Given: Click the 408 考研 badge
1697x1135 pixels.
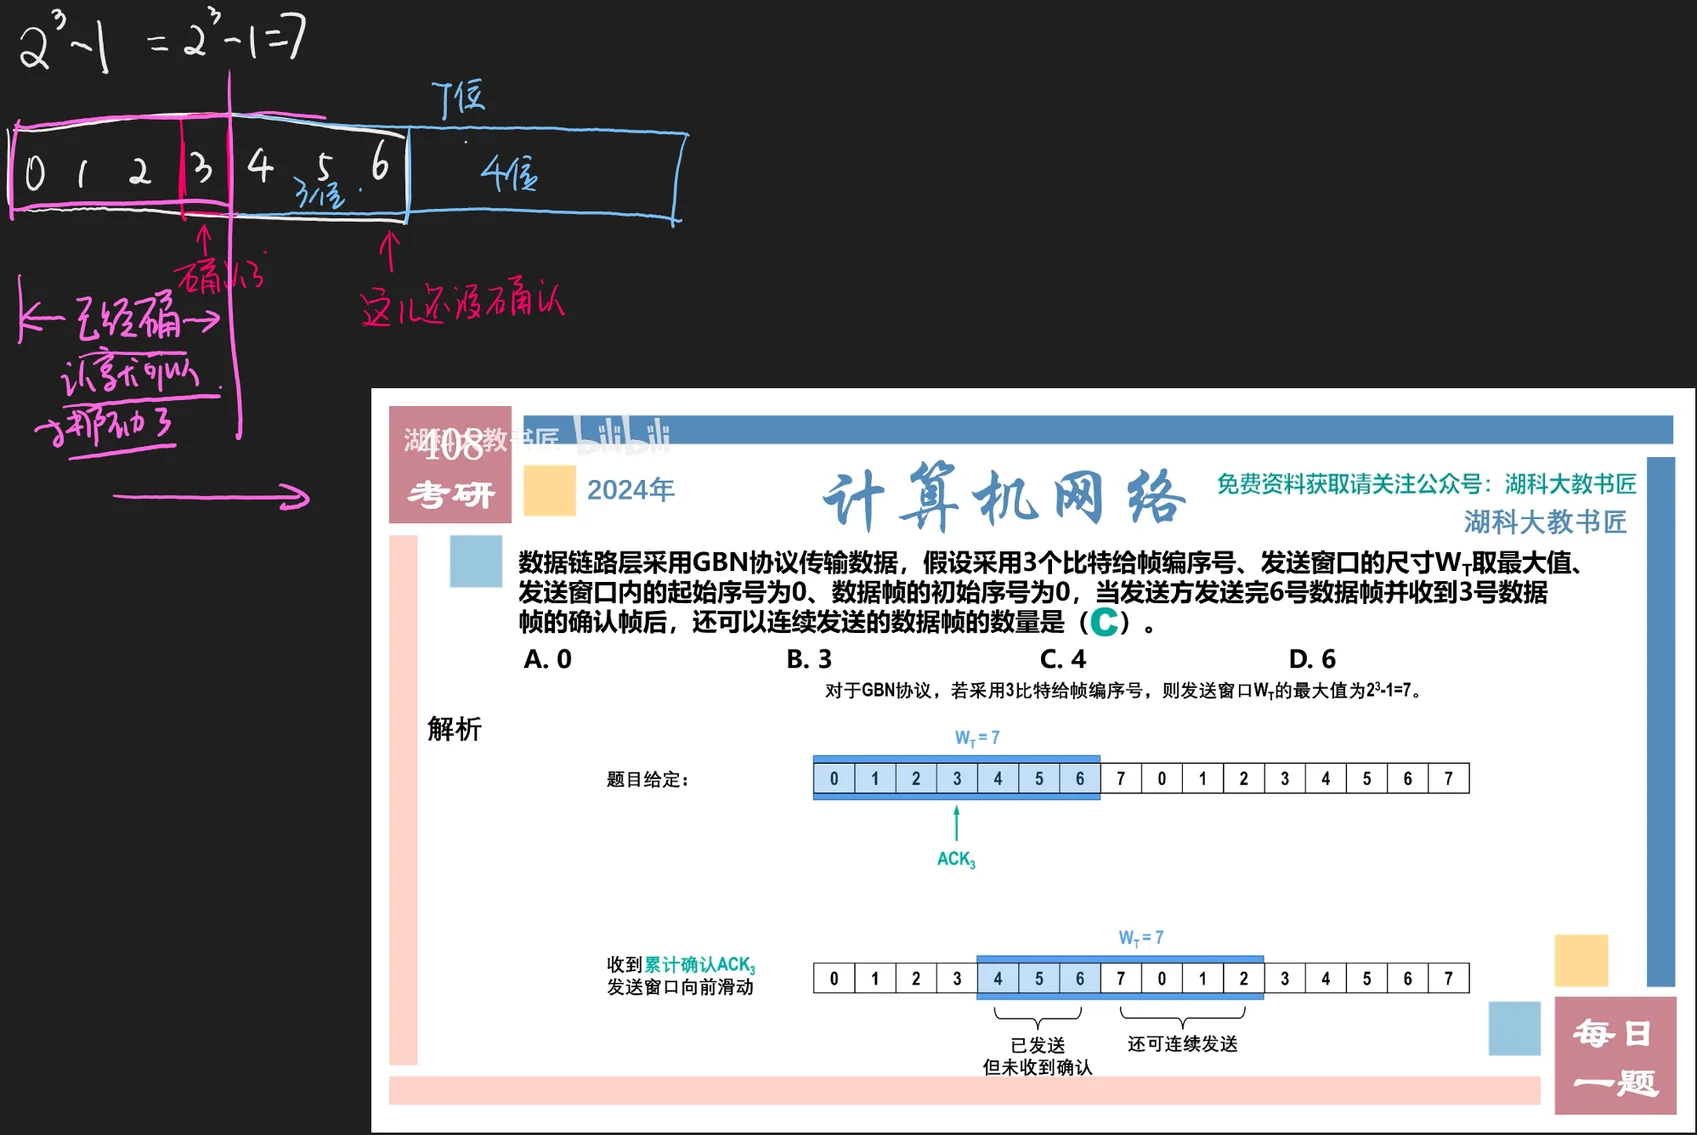Looking at the screenshot, I should 450,466.
